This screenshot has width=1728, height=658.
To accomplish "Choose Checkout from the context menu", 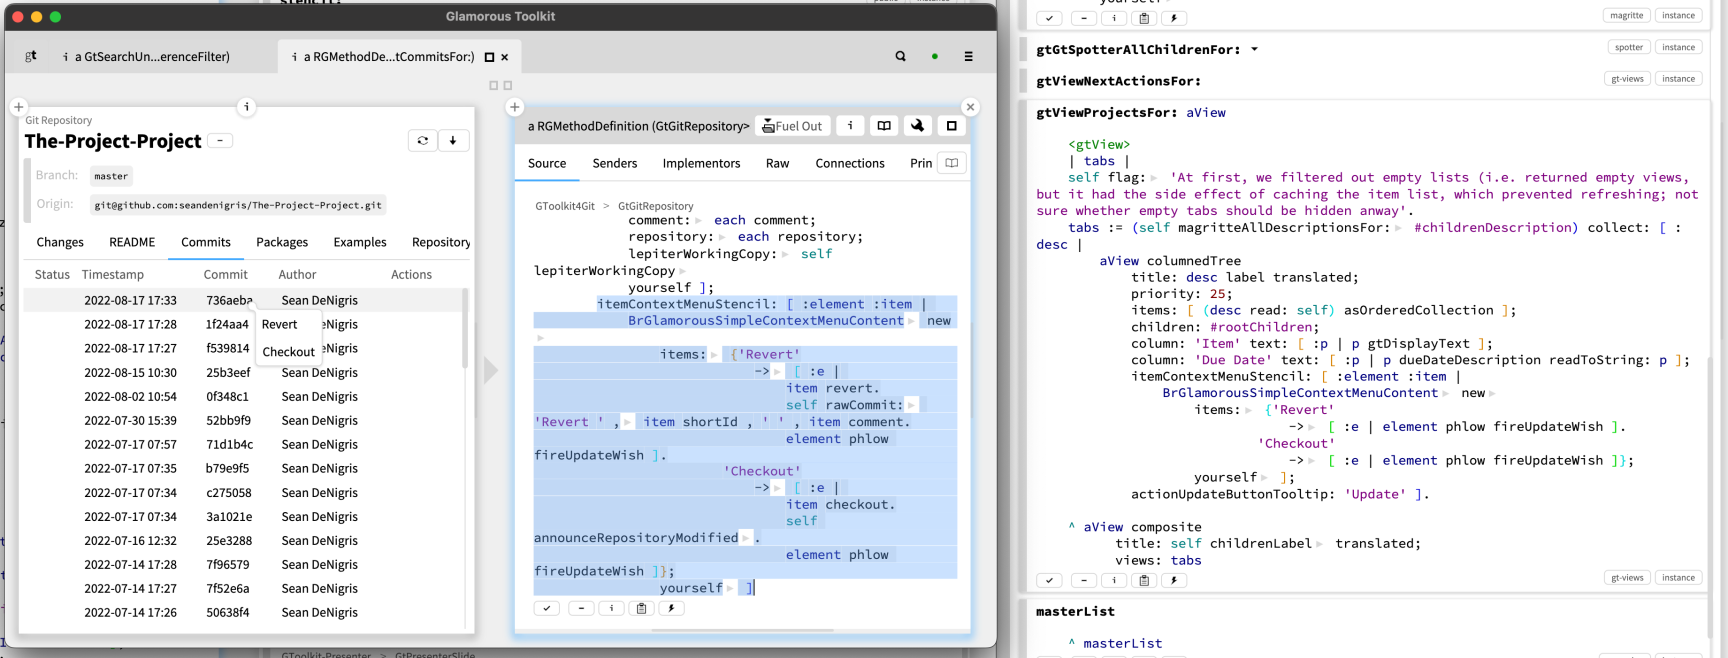I will click(289, 352).
